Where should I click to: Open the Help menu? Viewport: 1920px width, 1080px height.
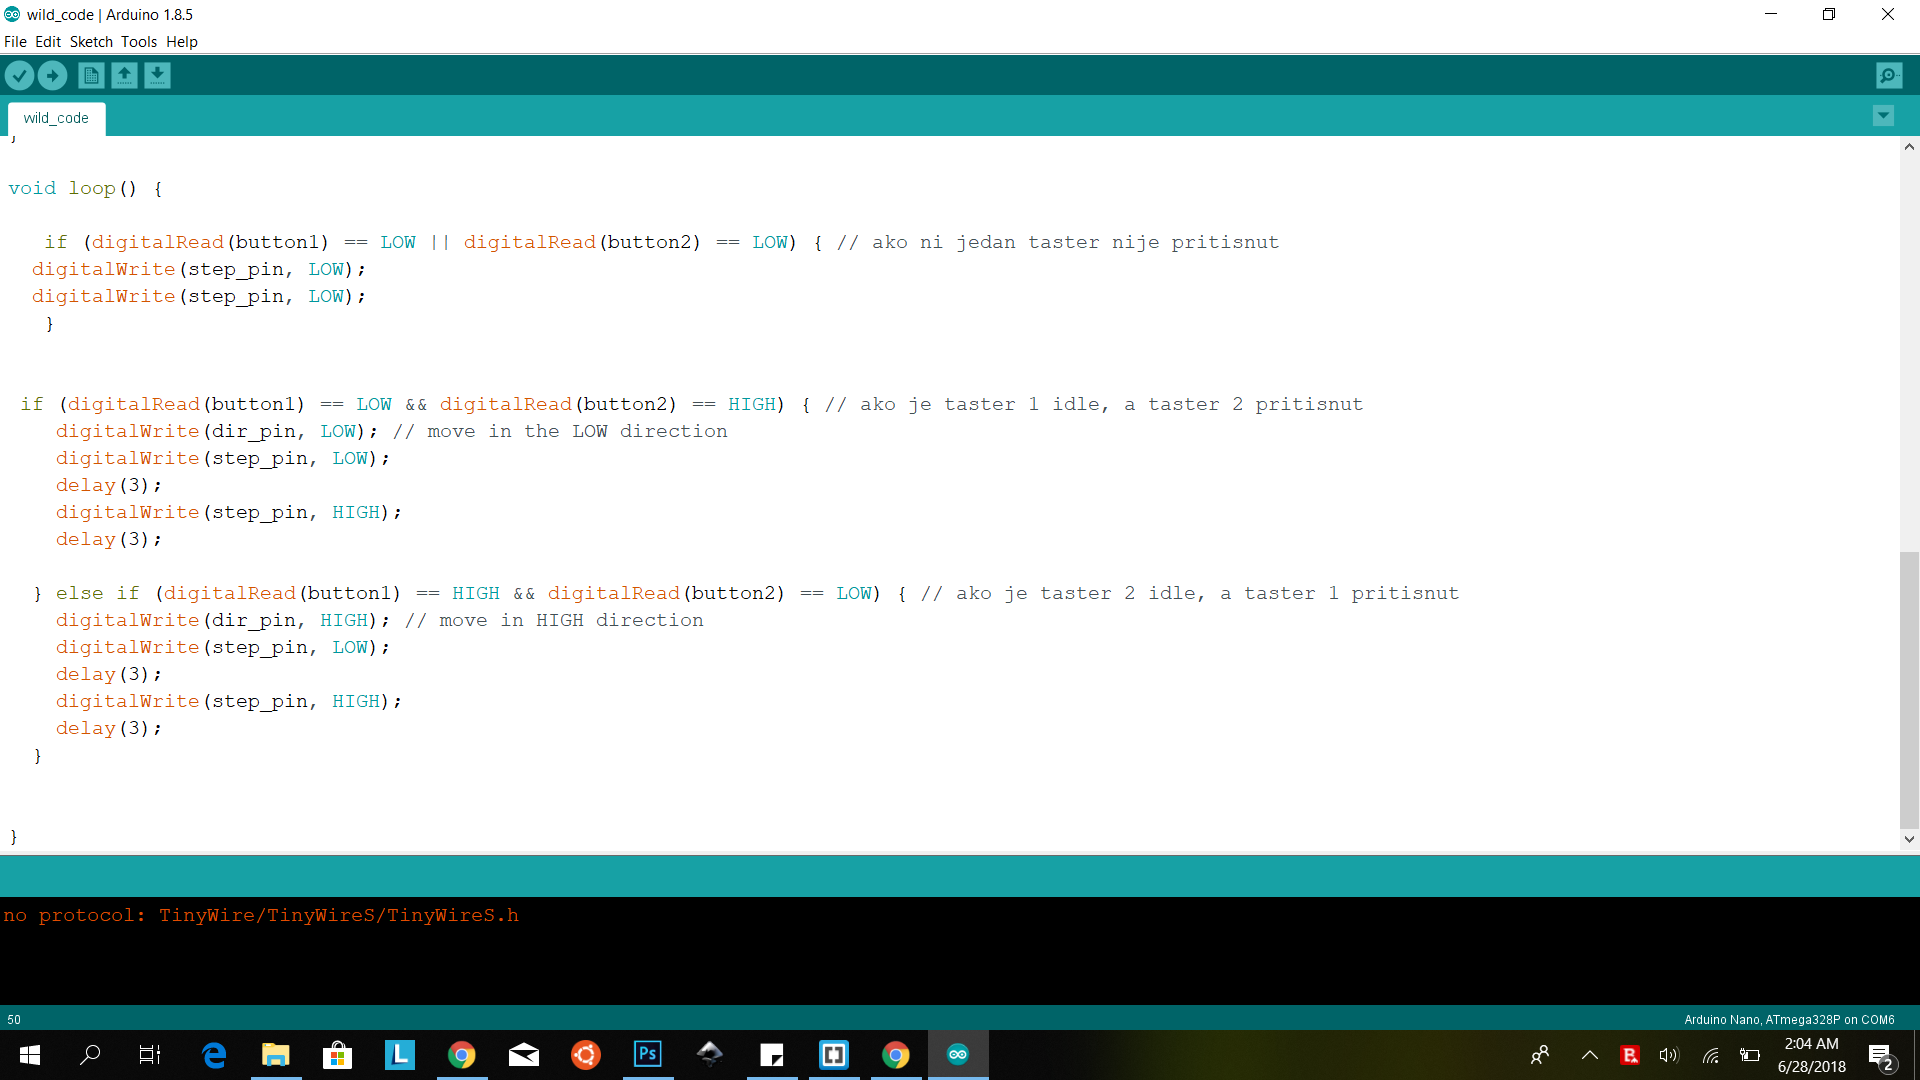coord(182,42)
